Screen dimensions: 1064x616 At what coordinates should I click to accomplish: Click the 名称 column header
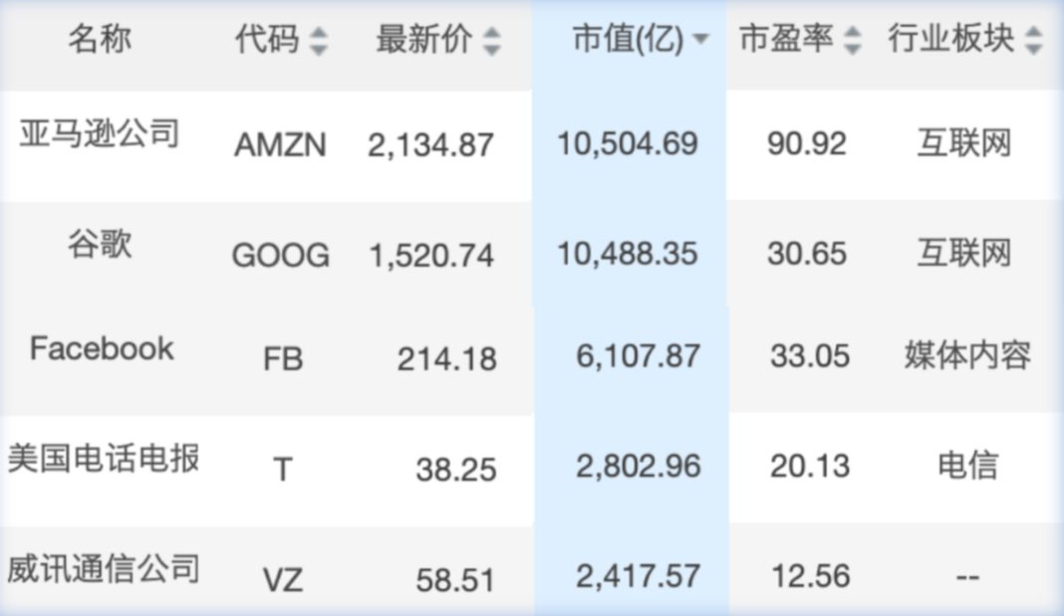[99, 40]
